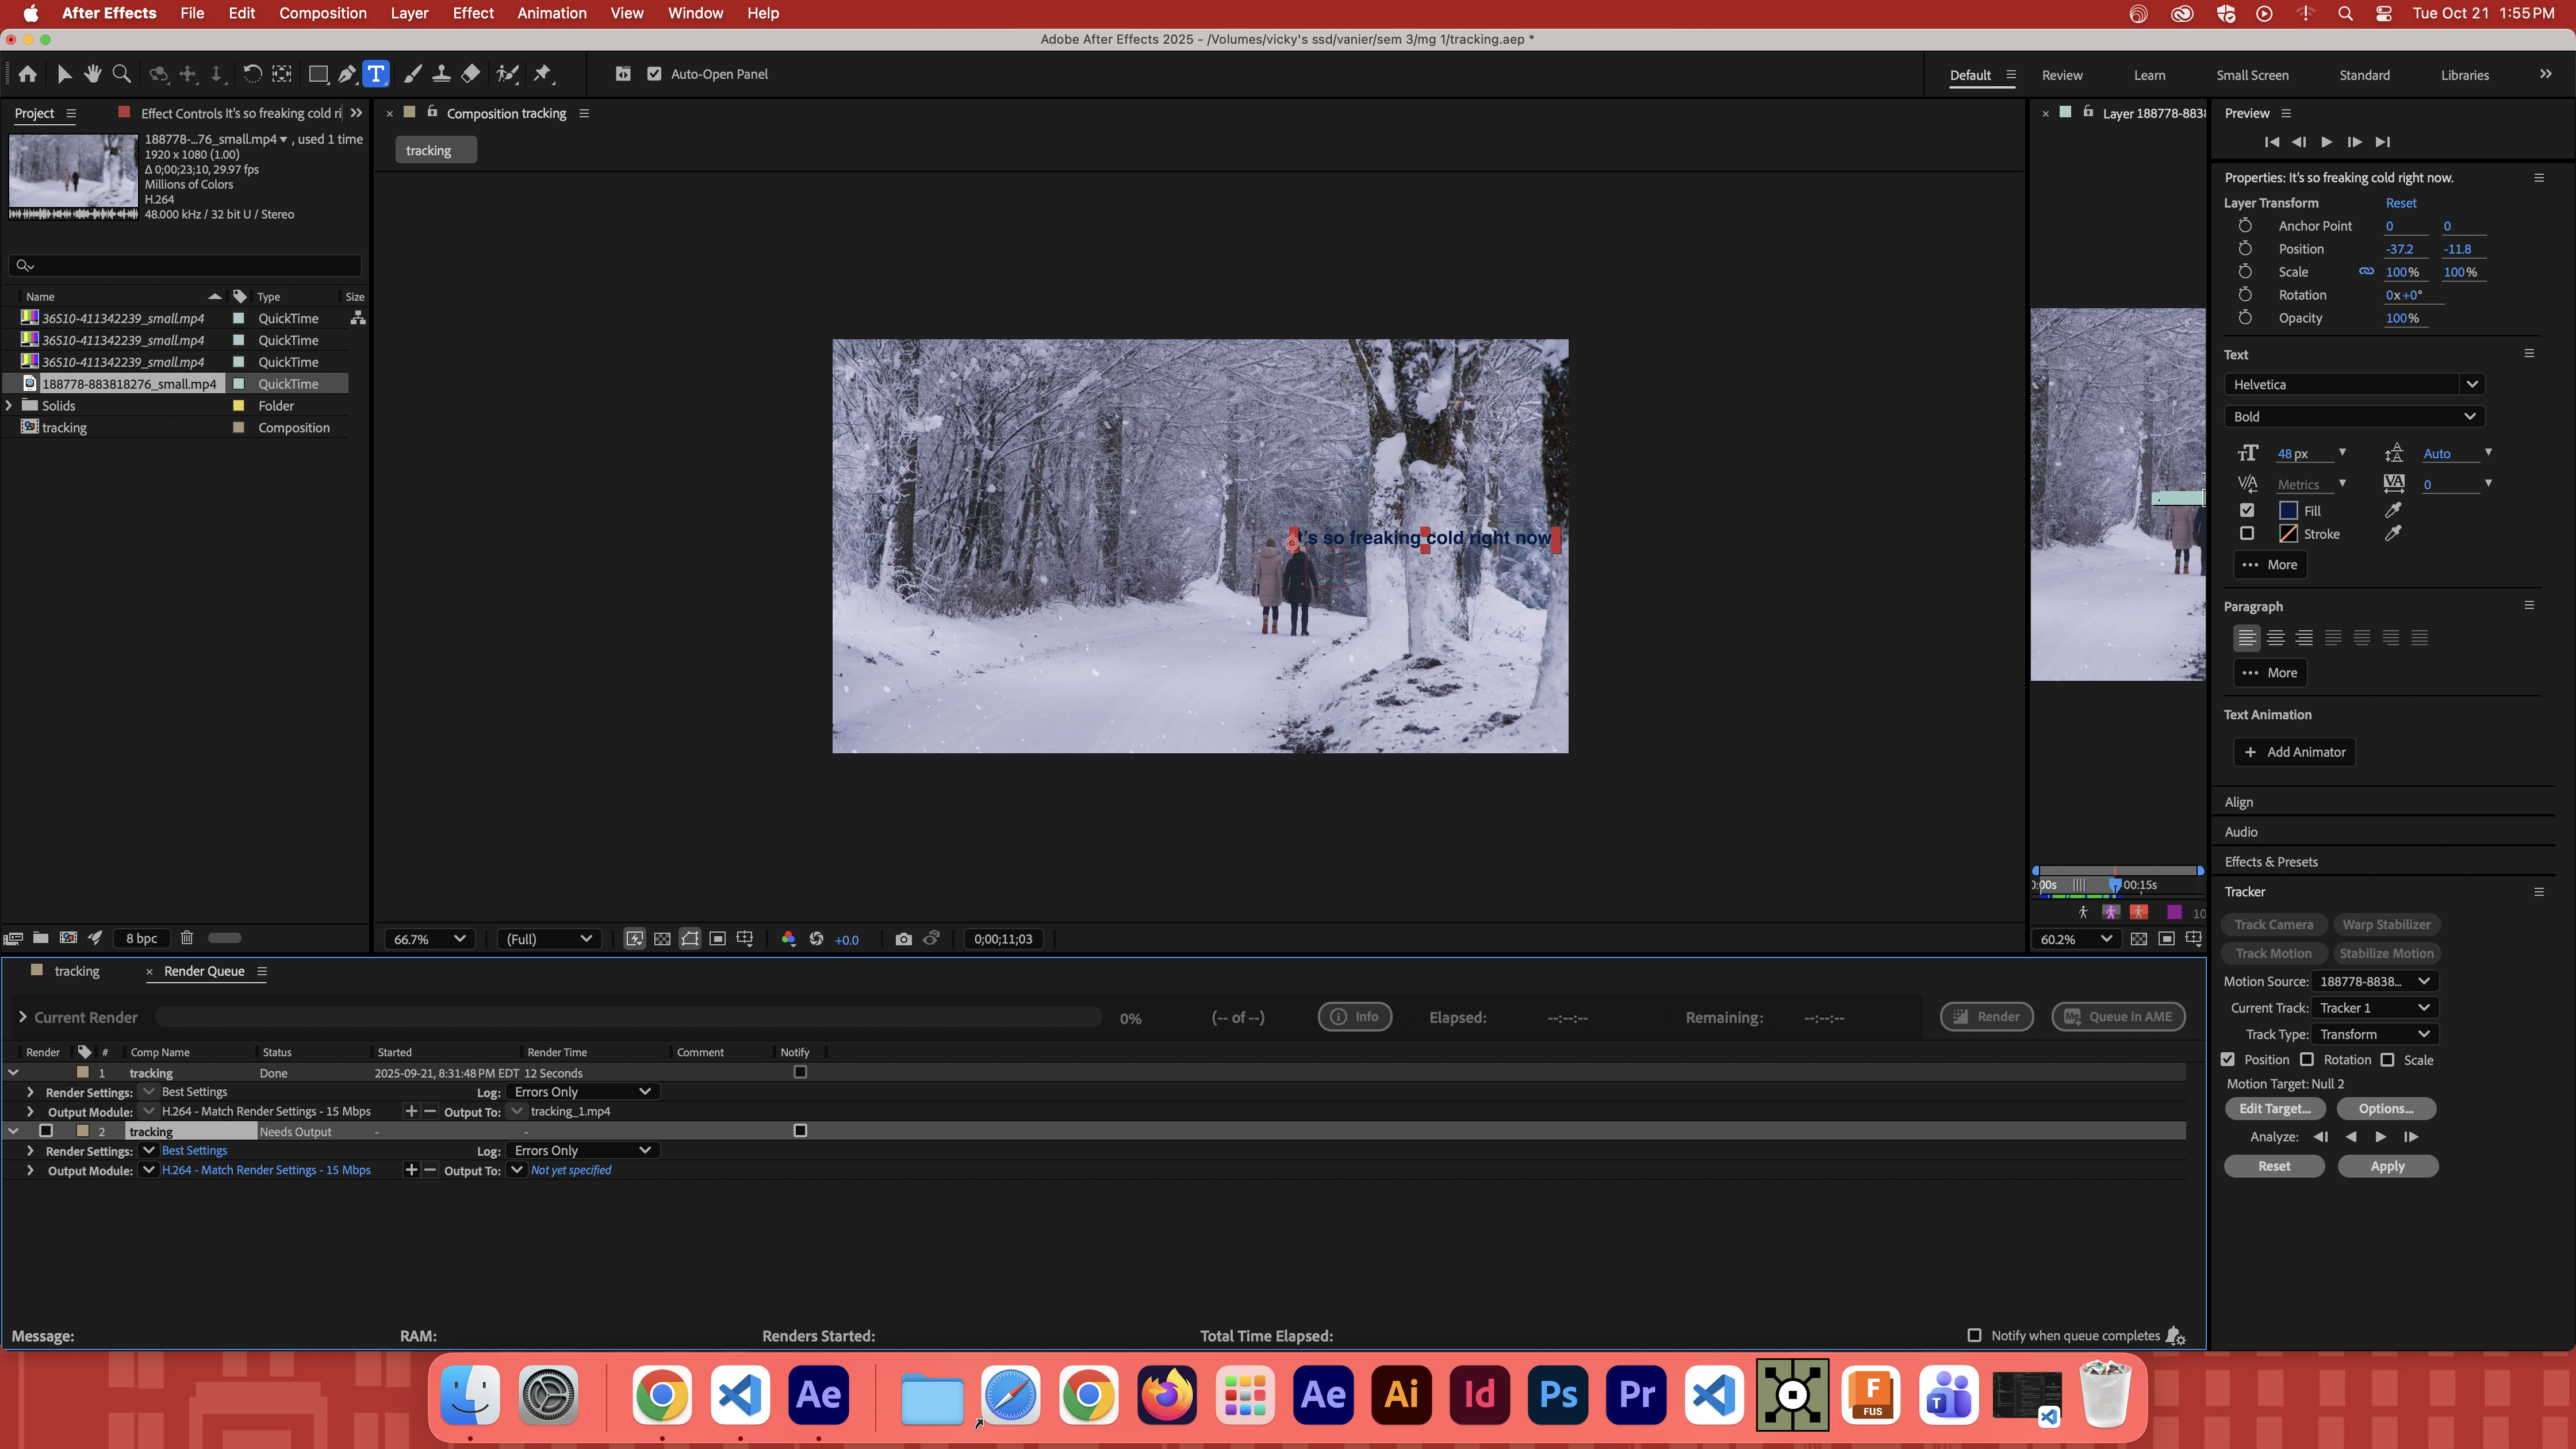The width and height of the screenshot is (2576, 1449).
Task: Select the Pen tool in toolbar
Action: pos(346,74)
